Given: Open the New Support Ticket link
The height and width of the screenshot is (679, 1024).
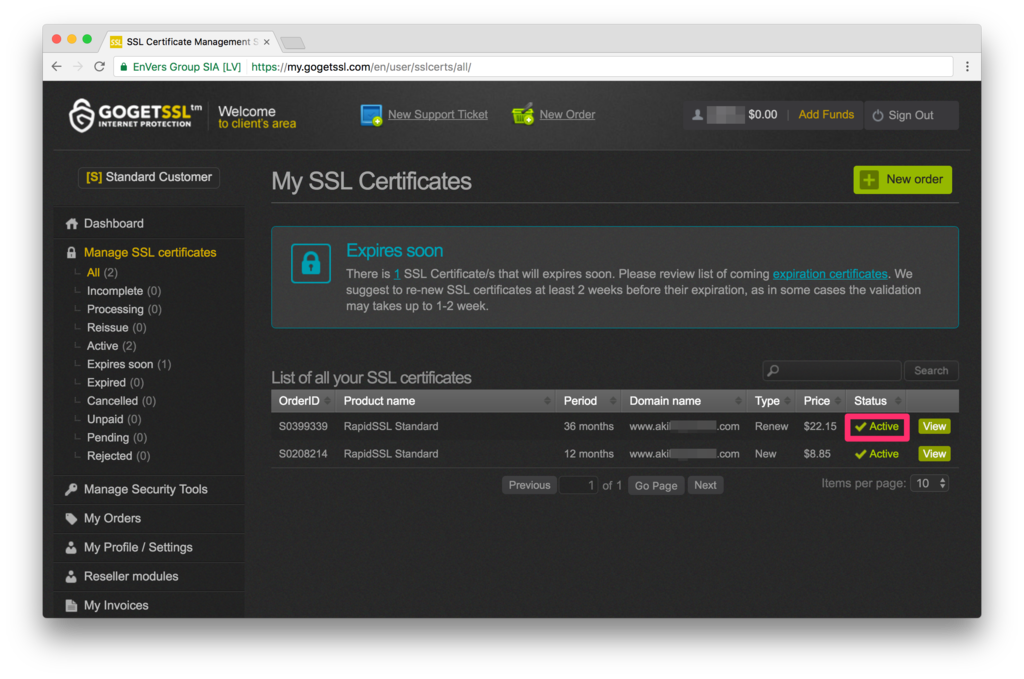Looking at the screenshot, I should (438, 114).
